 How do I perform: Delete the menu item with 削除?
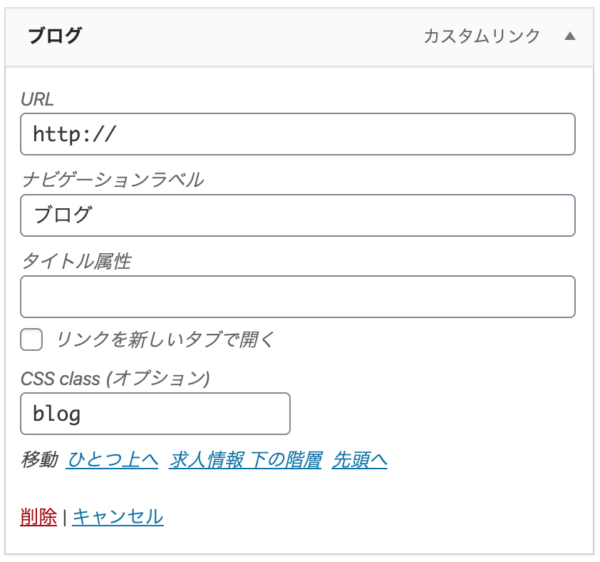[38, 517]
